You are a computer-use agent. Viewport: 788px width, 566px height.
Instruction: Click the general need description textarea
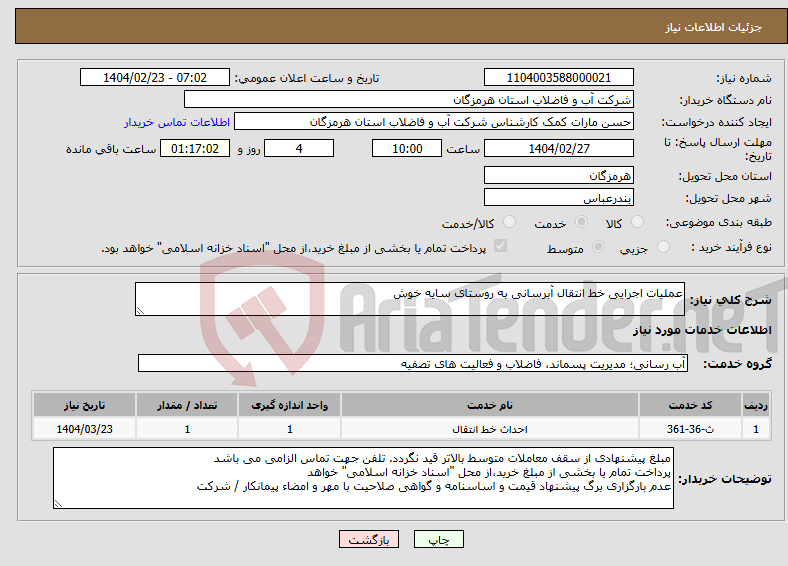410,299
